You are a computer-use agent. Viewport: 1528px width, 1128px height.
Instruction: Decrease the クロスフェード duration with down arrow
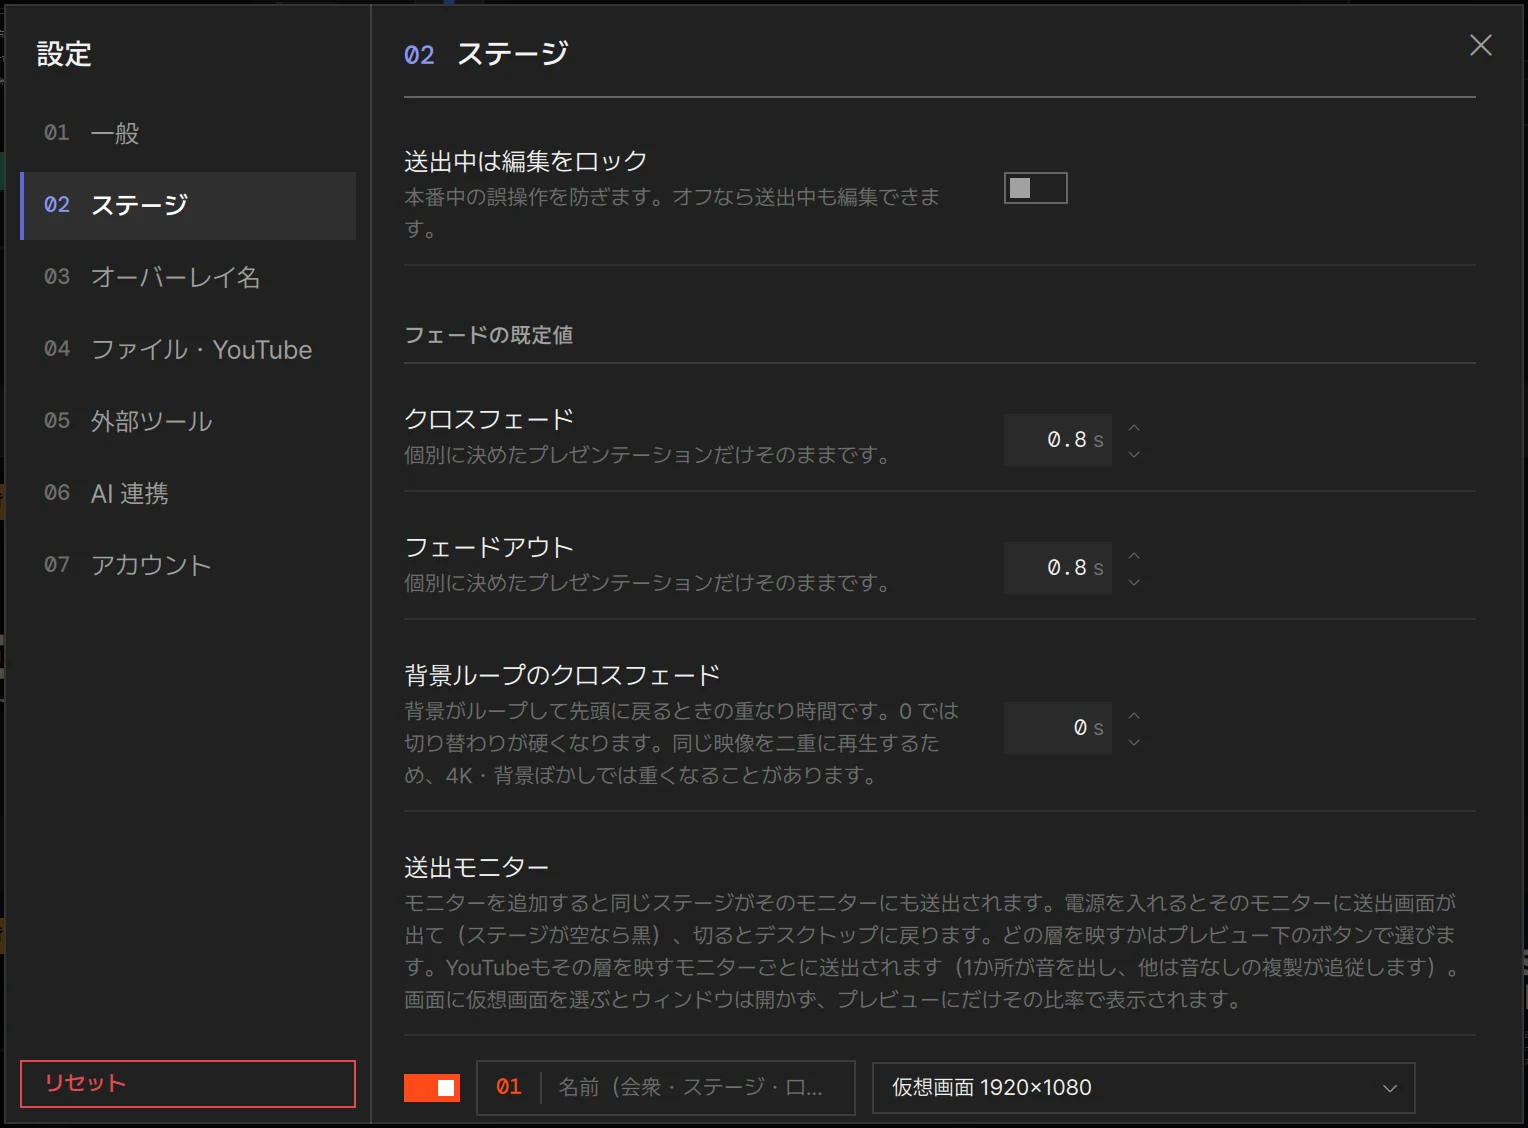(1134, 454)
